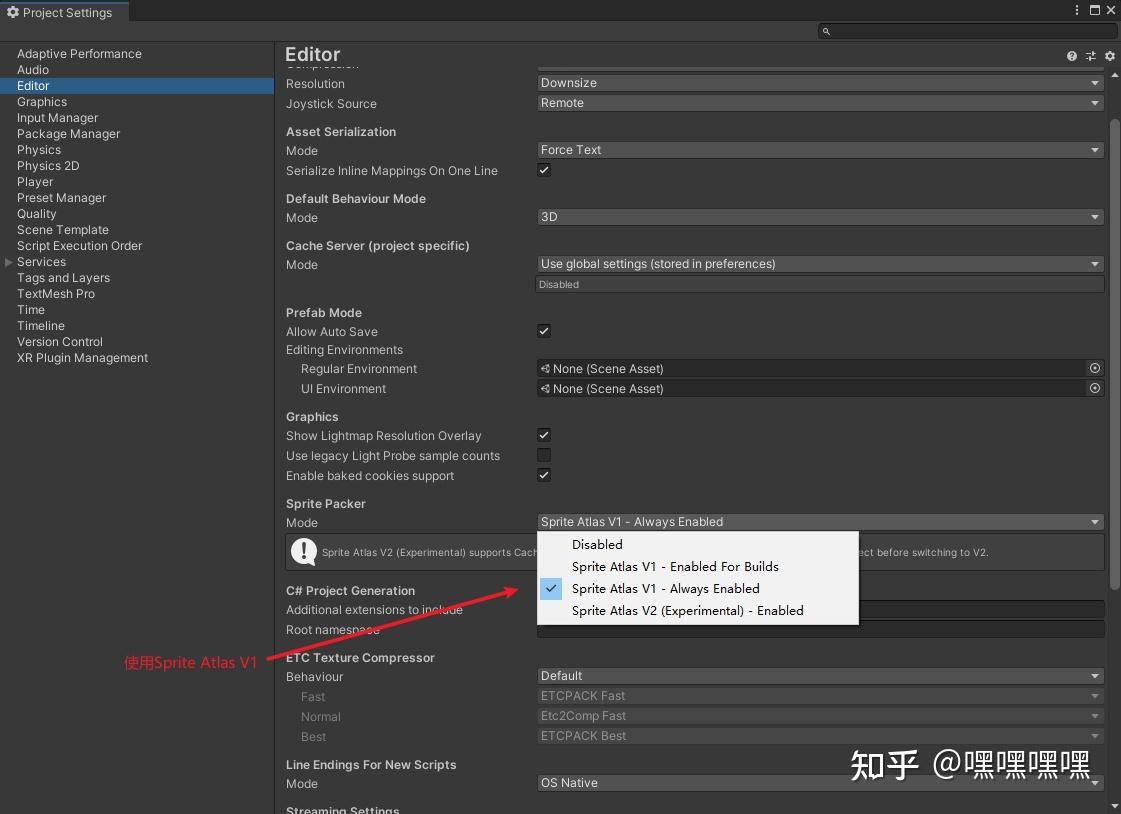Click the object picker for Regular Environment

click(x=1094, y=368)
